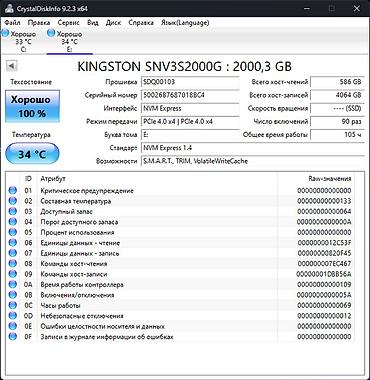
Task: Click the status icon for attribute 05
Action: point(13,232)
